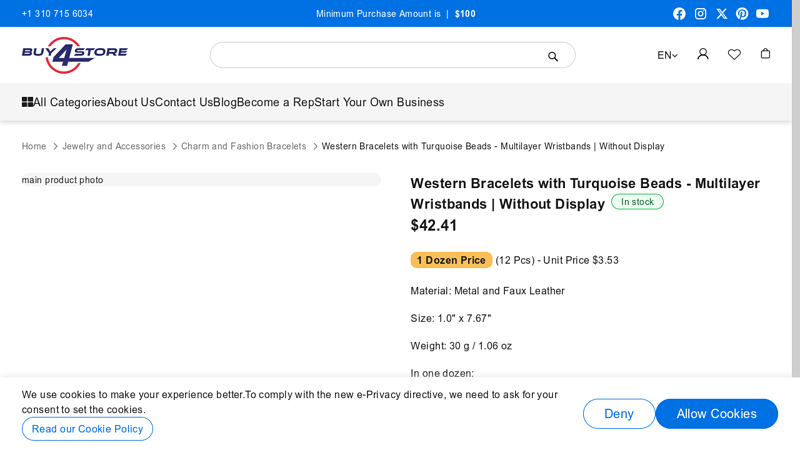Open the shopping bag cart
Screen dimensions: 800x450
tap(765, 54)
